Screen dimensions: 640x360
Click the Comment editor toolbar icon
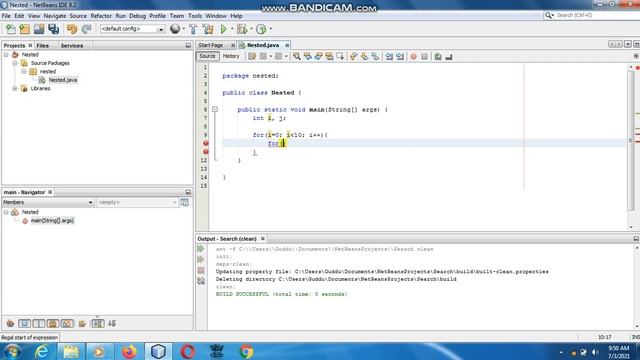(438, 56)
